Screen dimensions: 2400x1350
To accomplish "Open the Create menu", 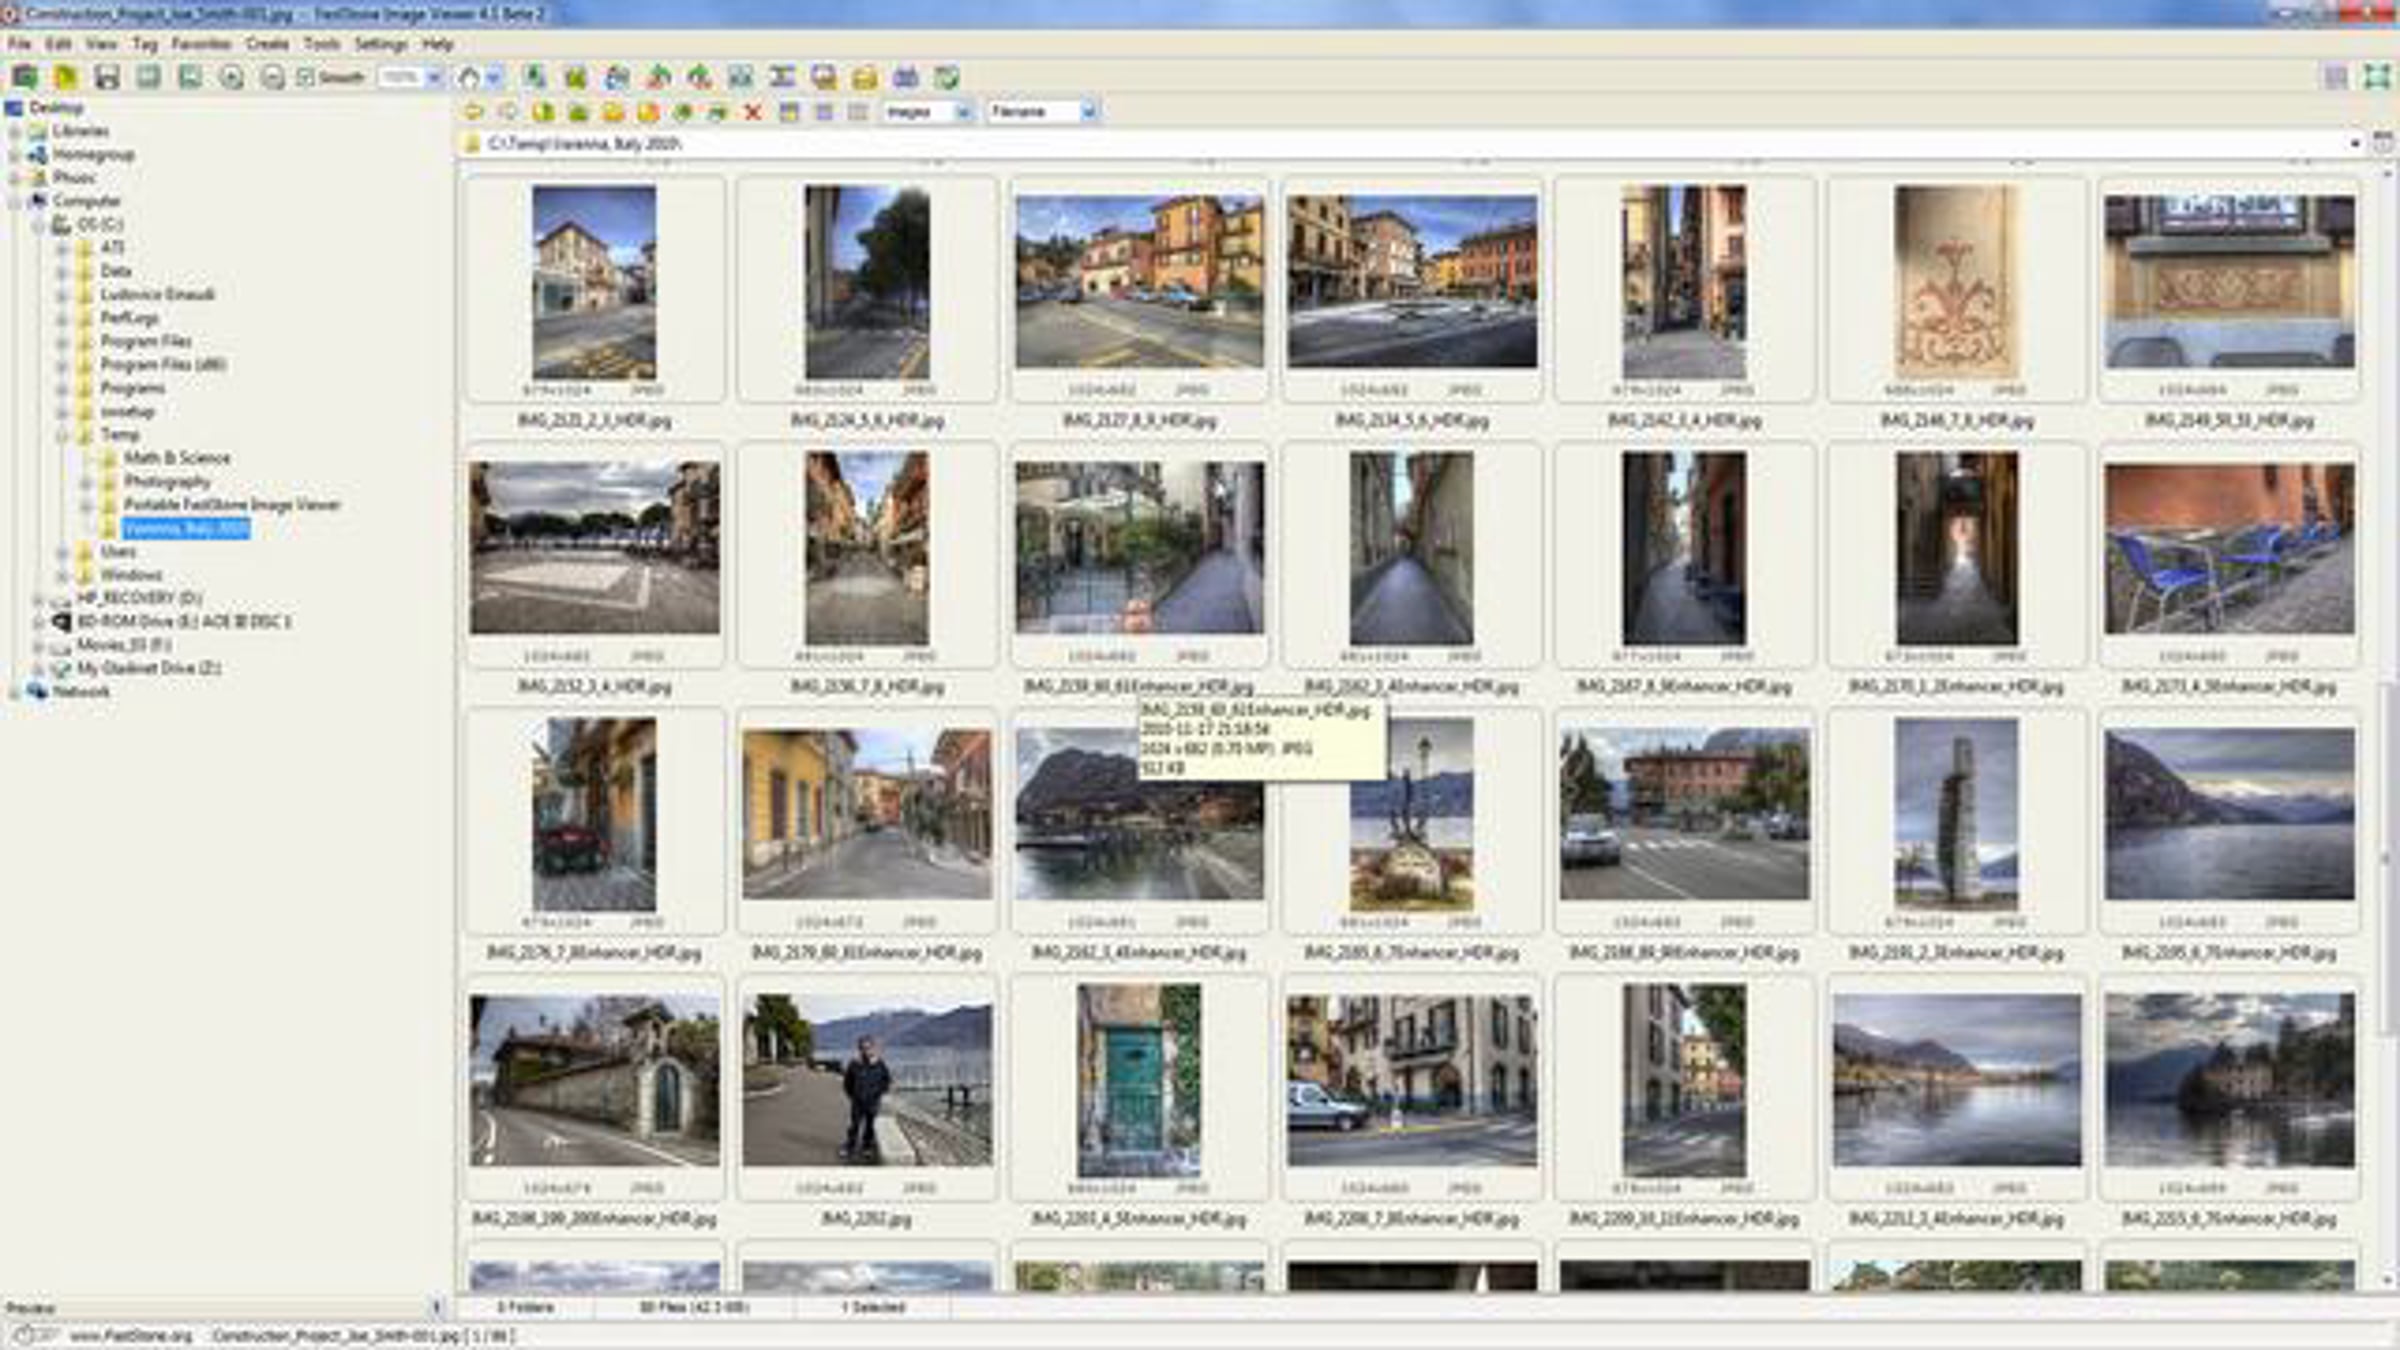I will click(x=267, y=44).
